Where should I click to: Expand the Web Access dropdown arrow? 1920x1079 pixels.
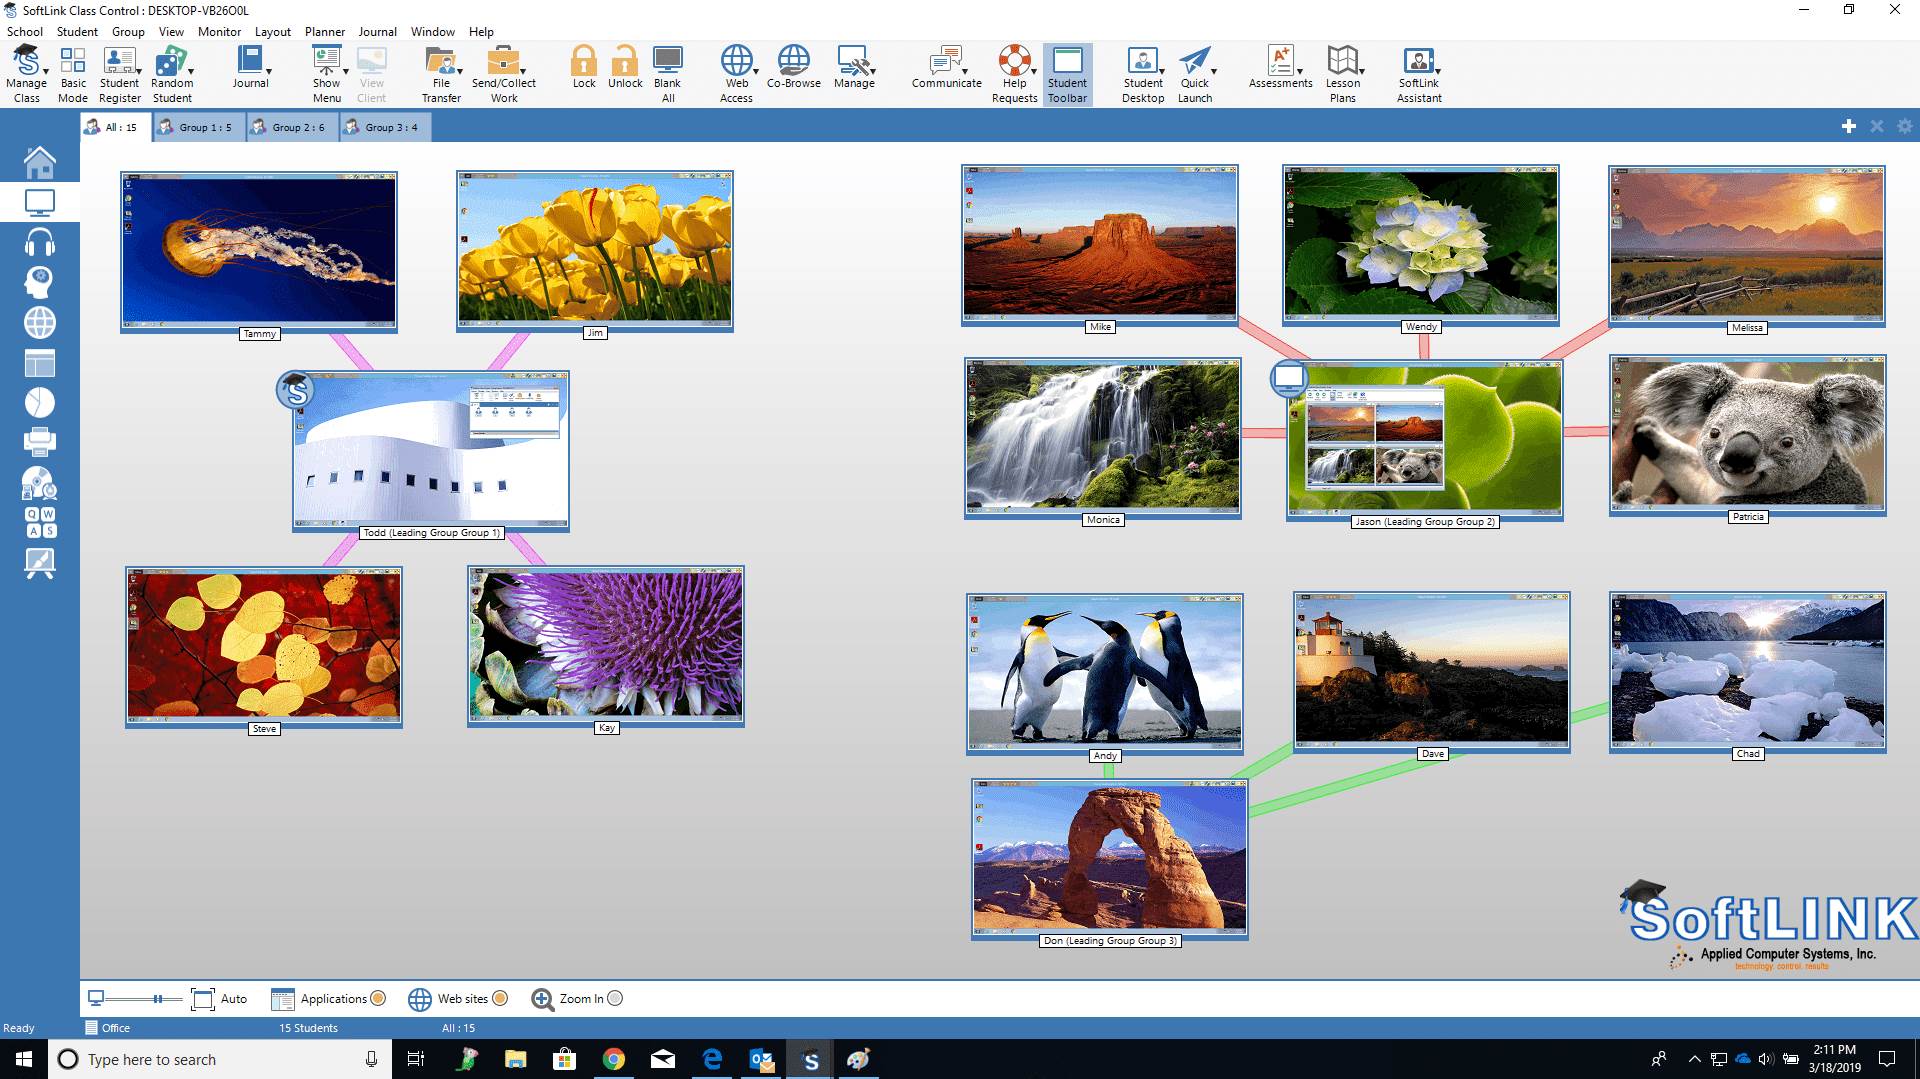click(x=756, y=72)
